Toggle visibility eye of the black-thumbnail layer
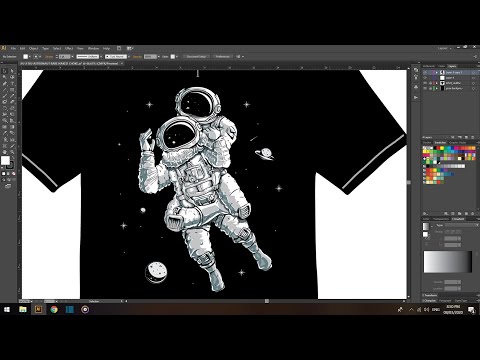 point(425,88)
